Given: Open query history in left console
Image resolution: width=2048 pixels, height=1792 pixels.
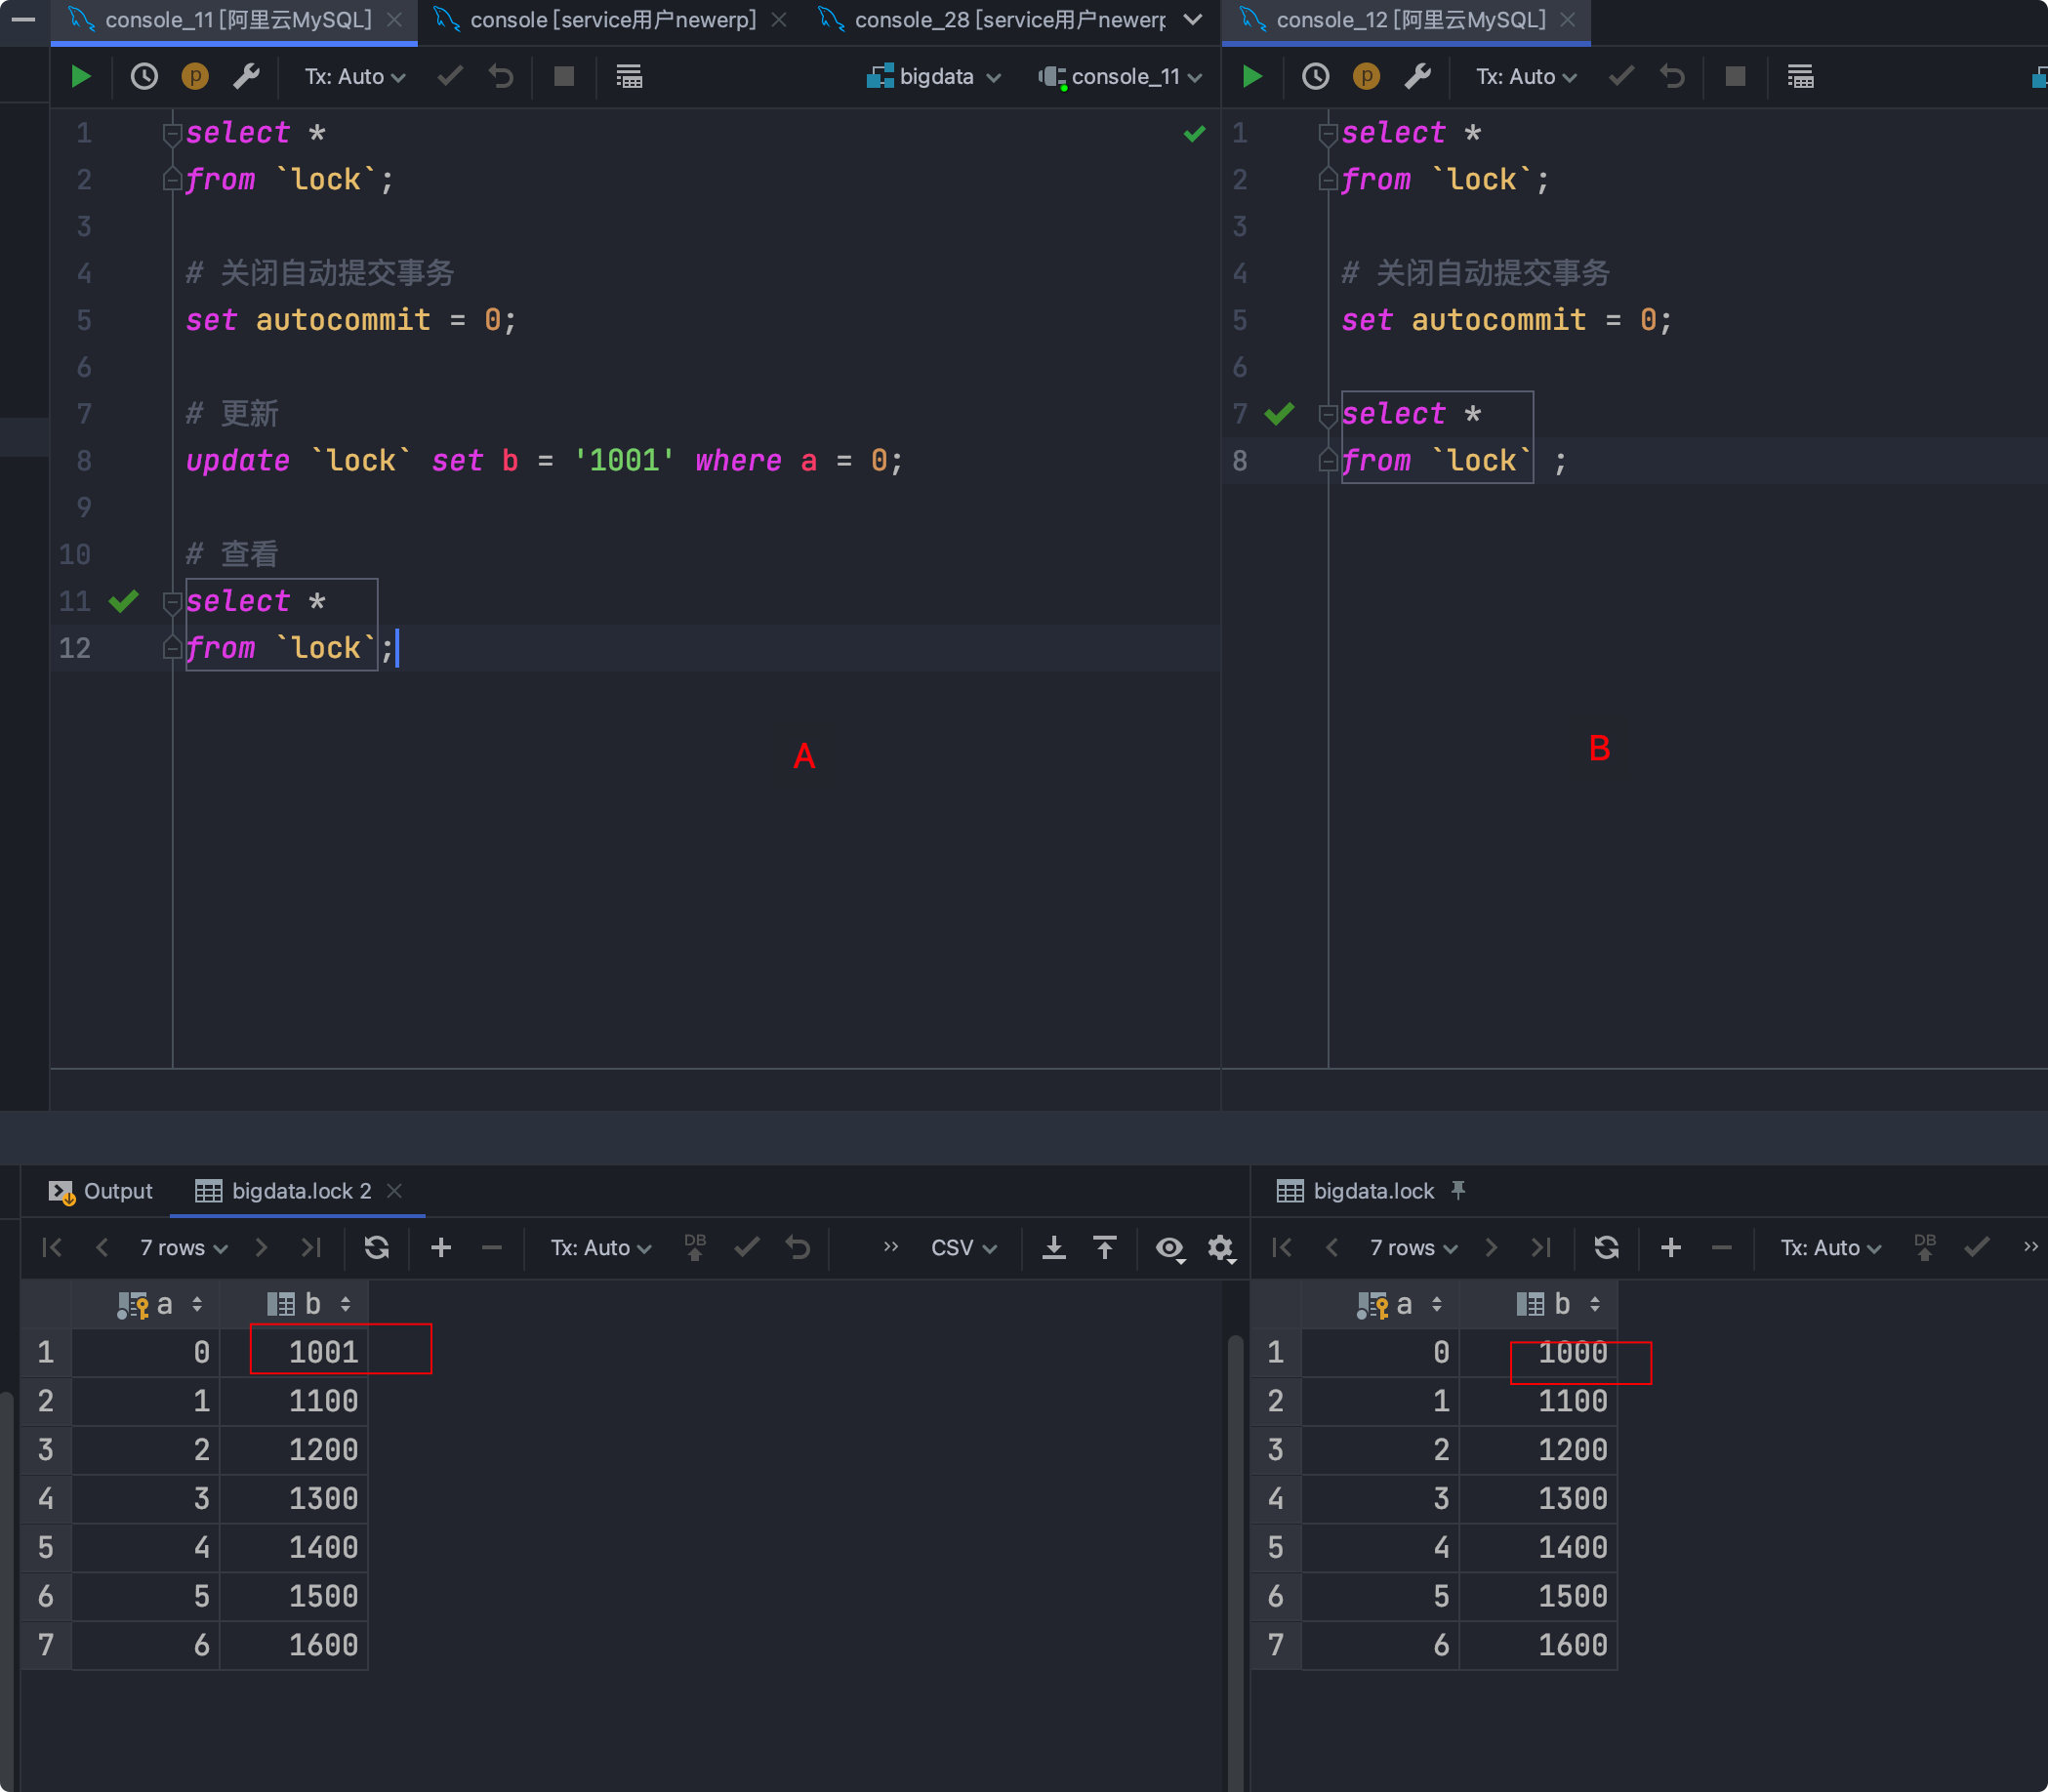Looking at the screenshot, I should click(144, 76).
